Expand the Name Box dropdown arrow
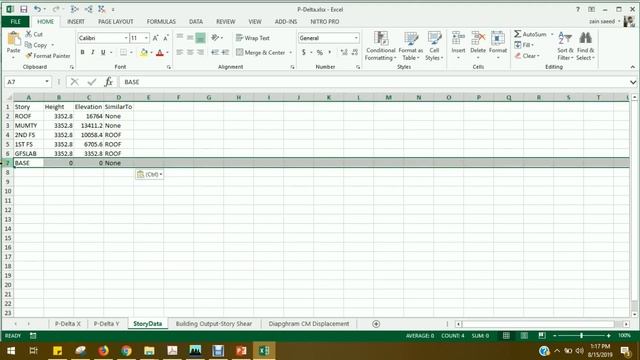 47,82
